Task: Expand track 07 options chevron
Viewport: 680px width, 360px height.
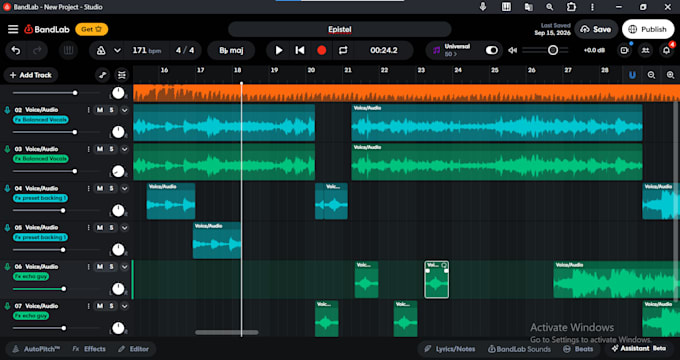Action: [x=124, y=306]
